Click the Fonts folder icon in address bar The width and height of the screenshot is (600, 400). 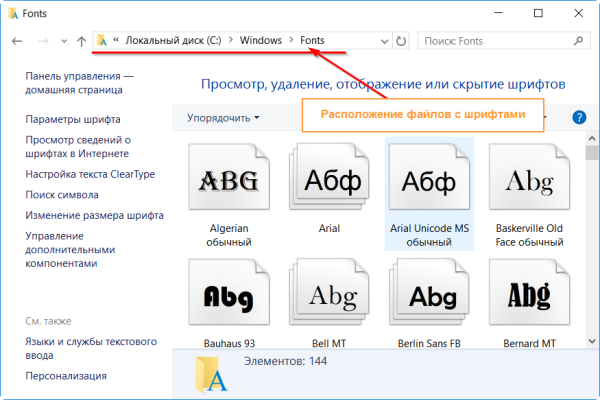click(x=102, y=40)
